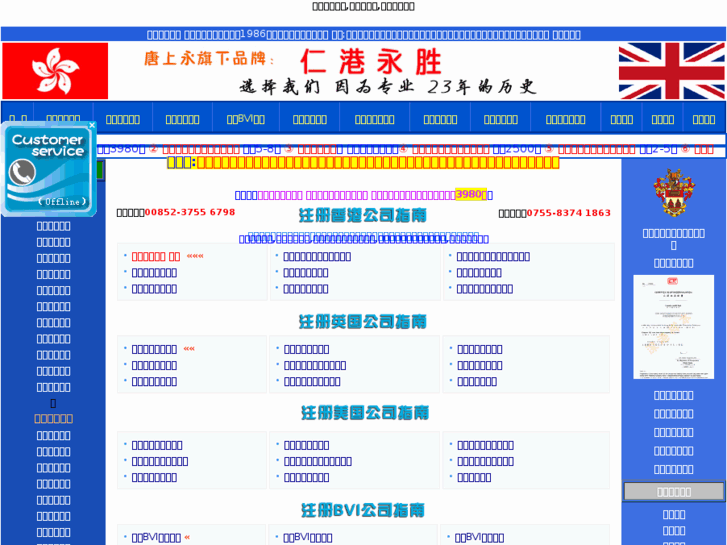Open the UK guide link marked with red arrows

(x=154, y=349)
